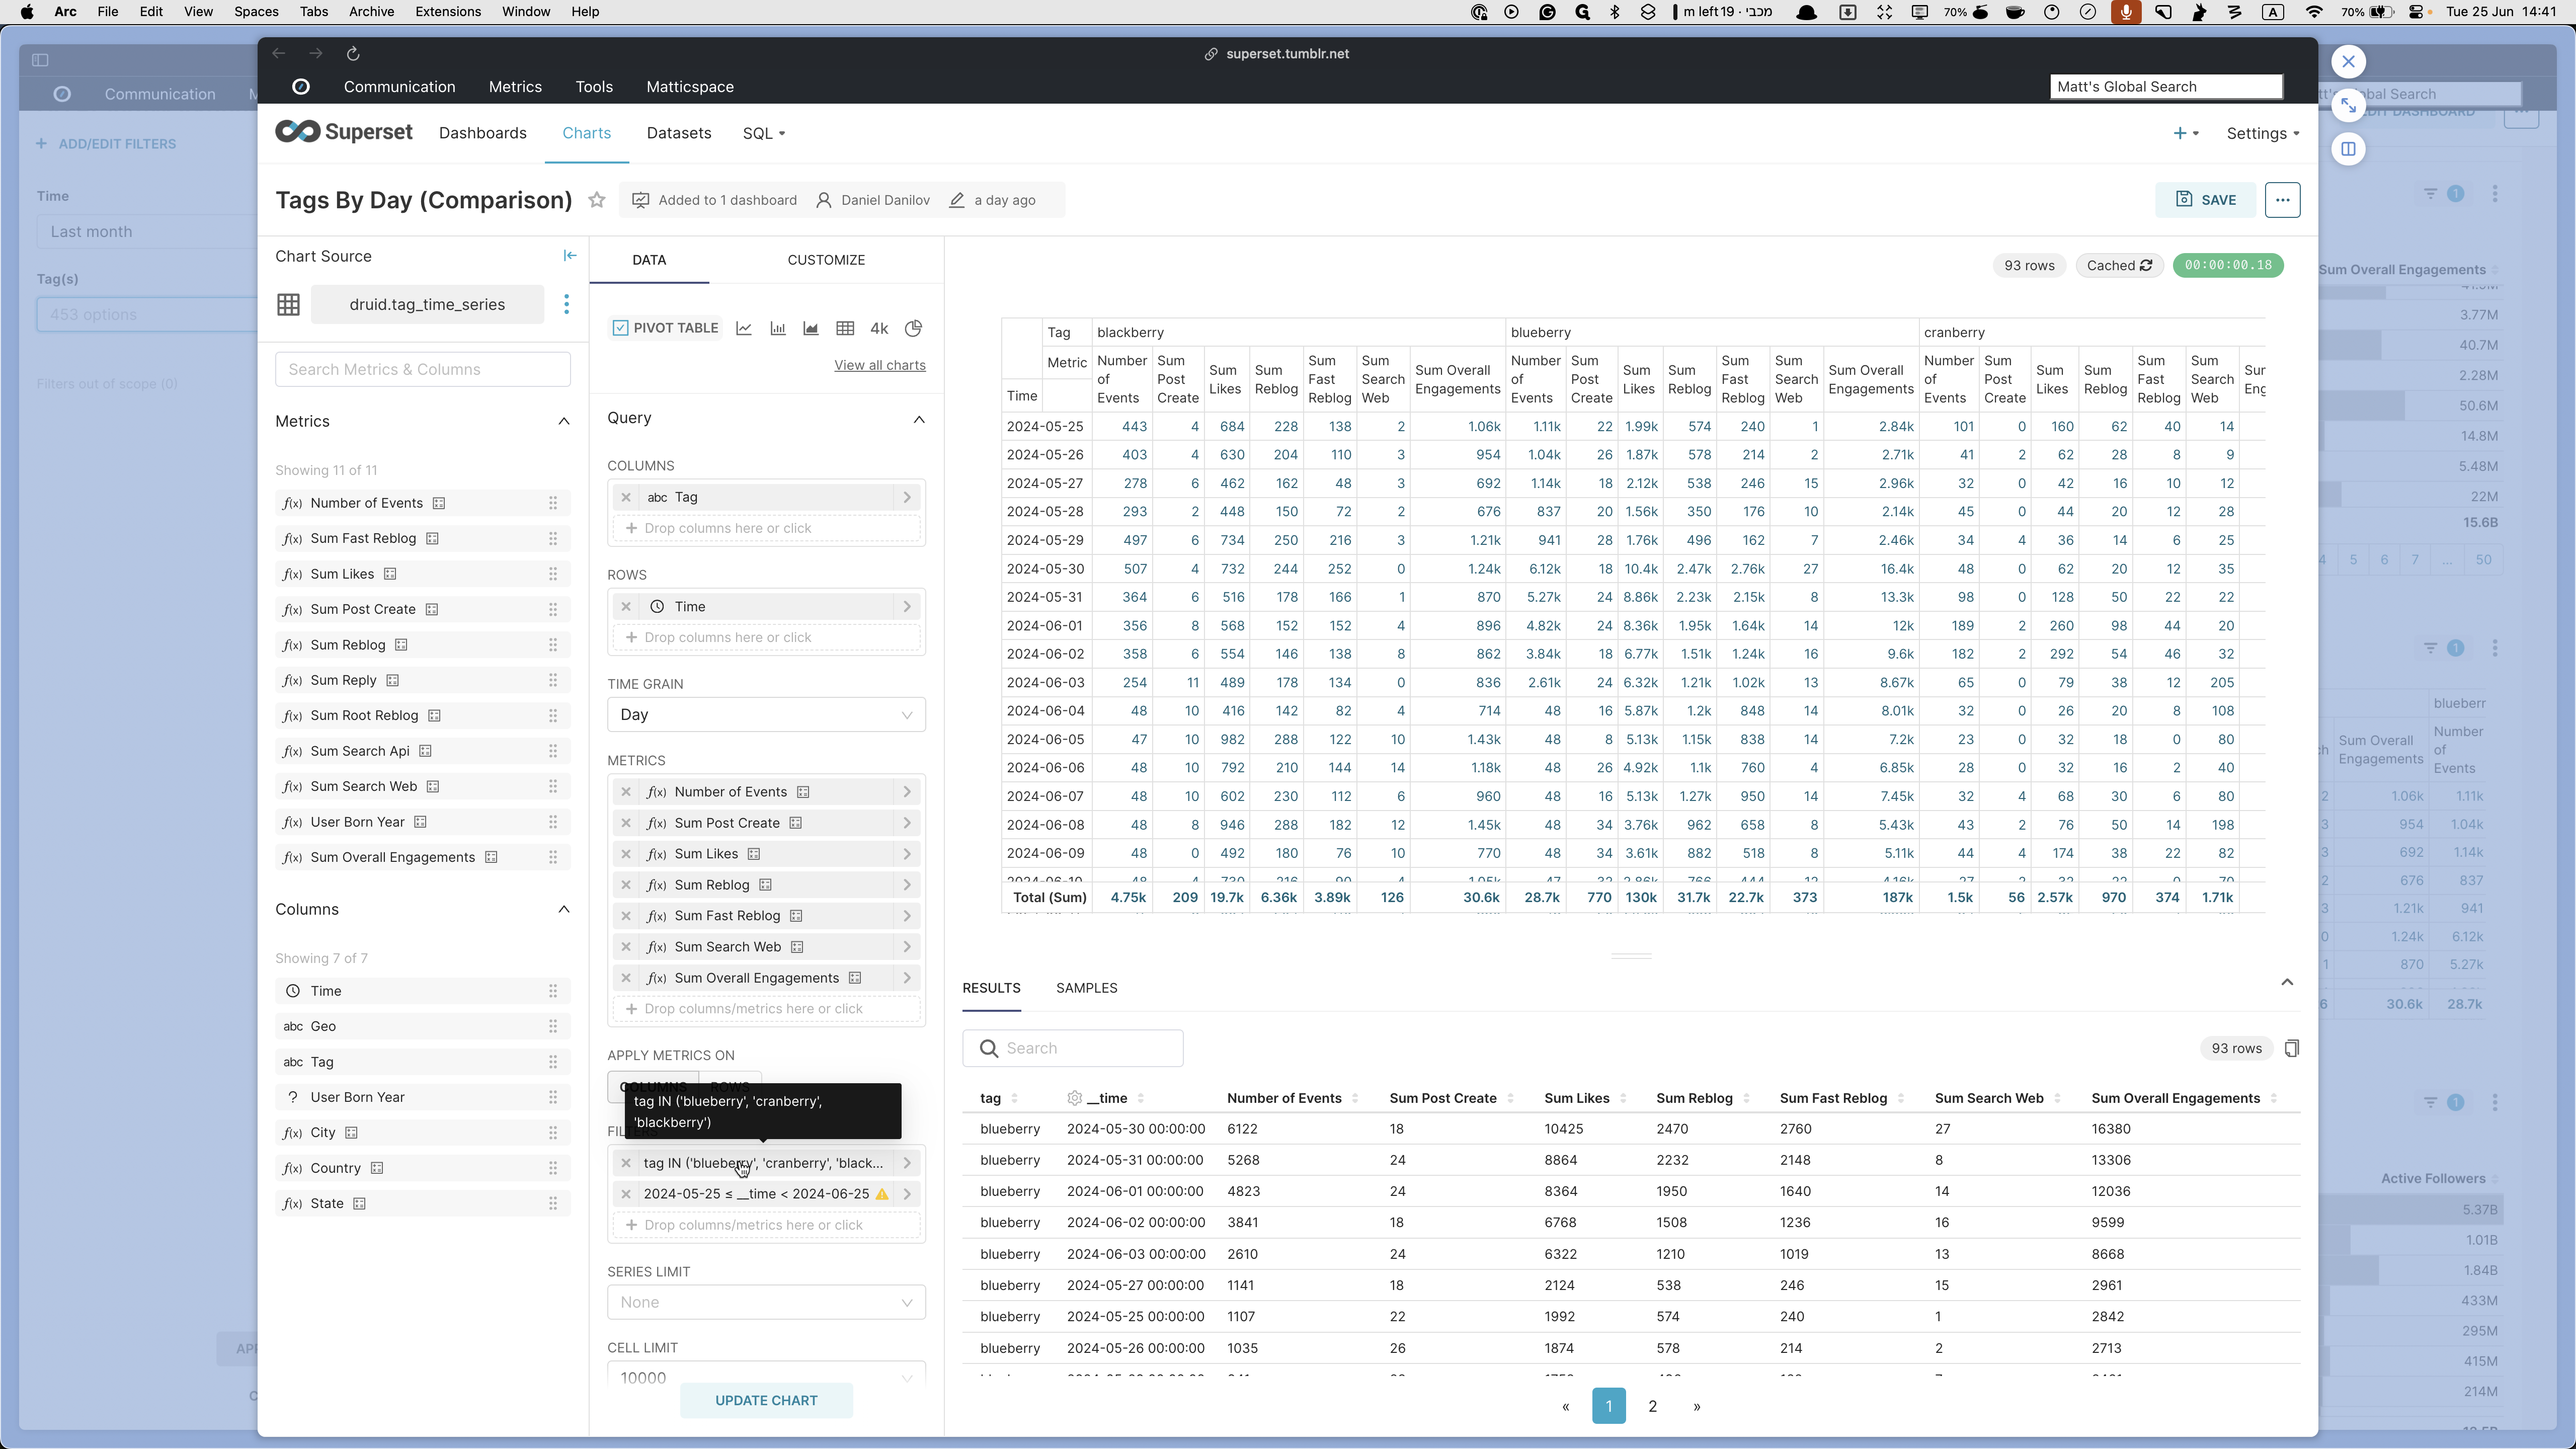Open the SERIES LIMIT dropdown
Image resolution: width=2576 pixels, height=1449 pixels.
766,1303
